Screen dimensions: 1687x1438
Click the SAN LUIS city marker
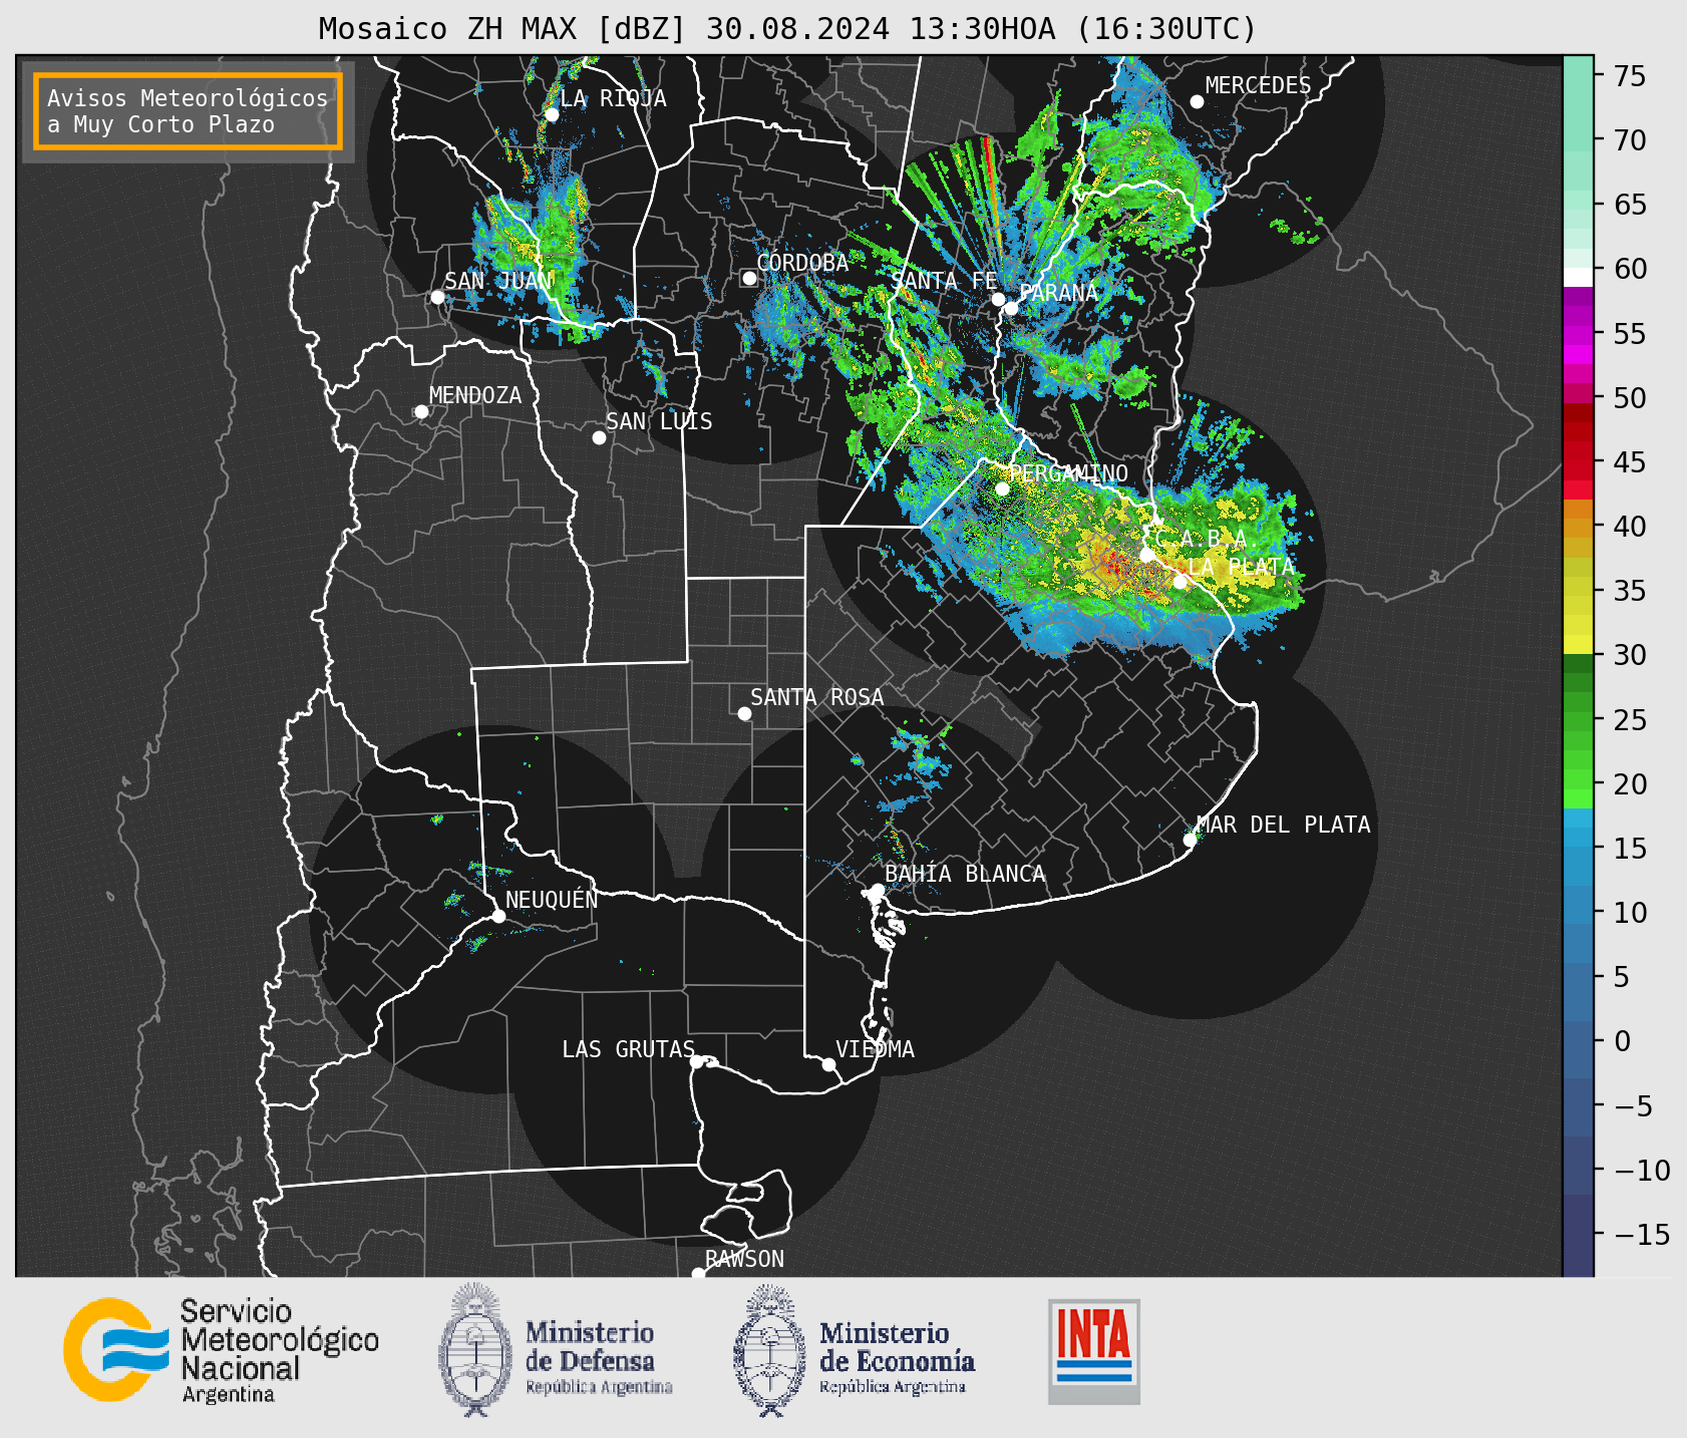(x=599, y=438)
